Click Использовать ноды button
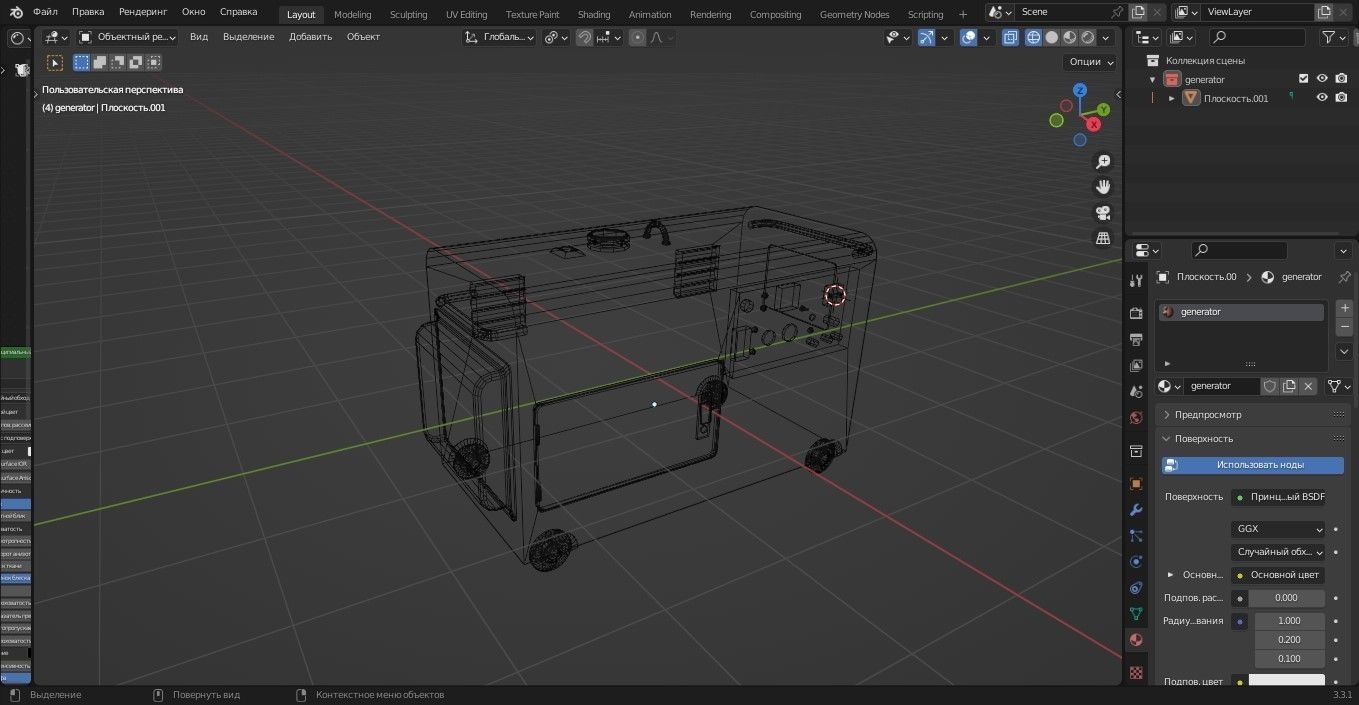This screenshot has height=705, width=1359. (x=1253, y=465)
